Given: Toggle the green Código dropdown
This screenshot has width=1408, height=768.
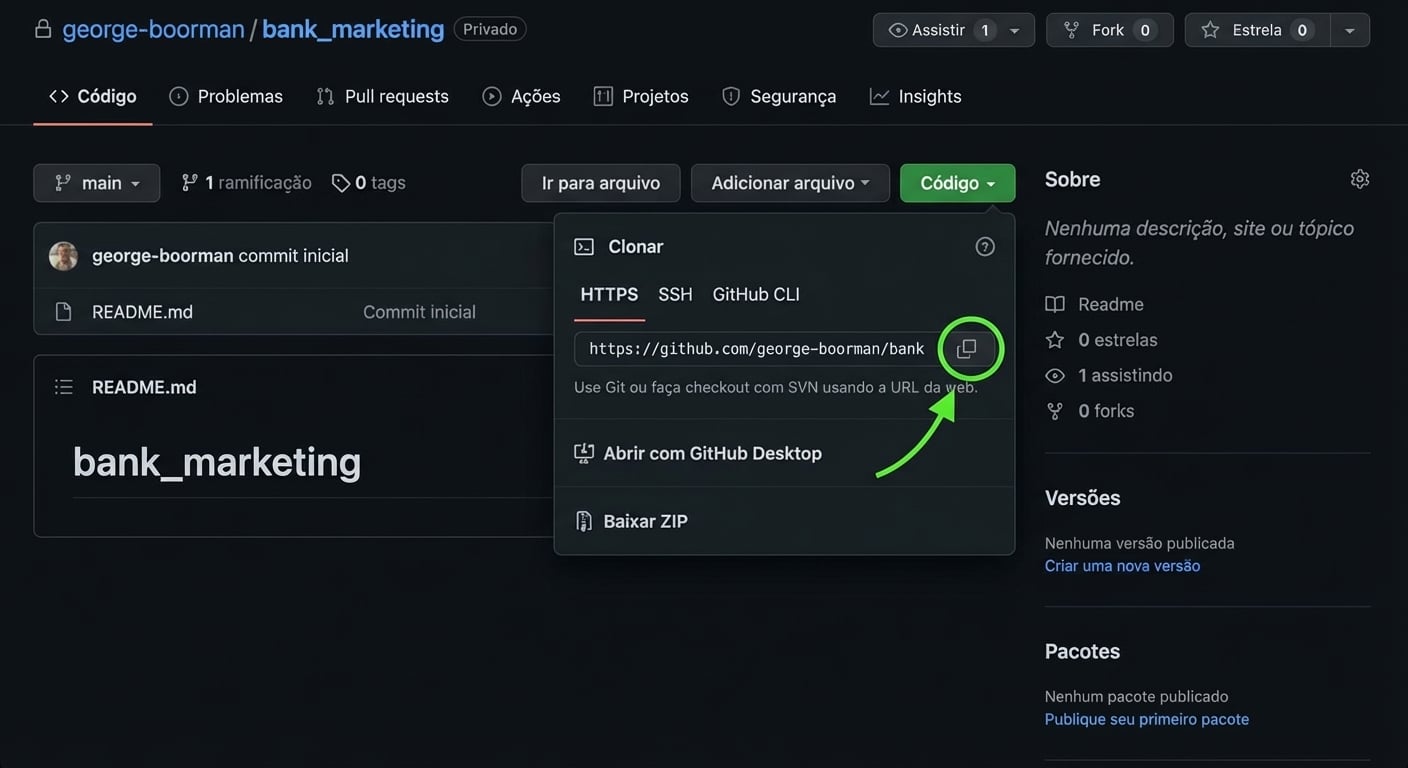Looking at the screenshot, I should [957, 183].
